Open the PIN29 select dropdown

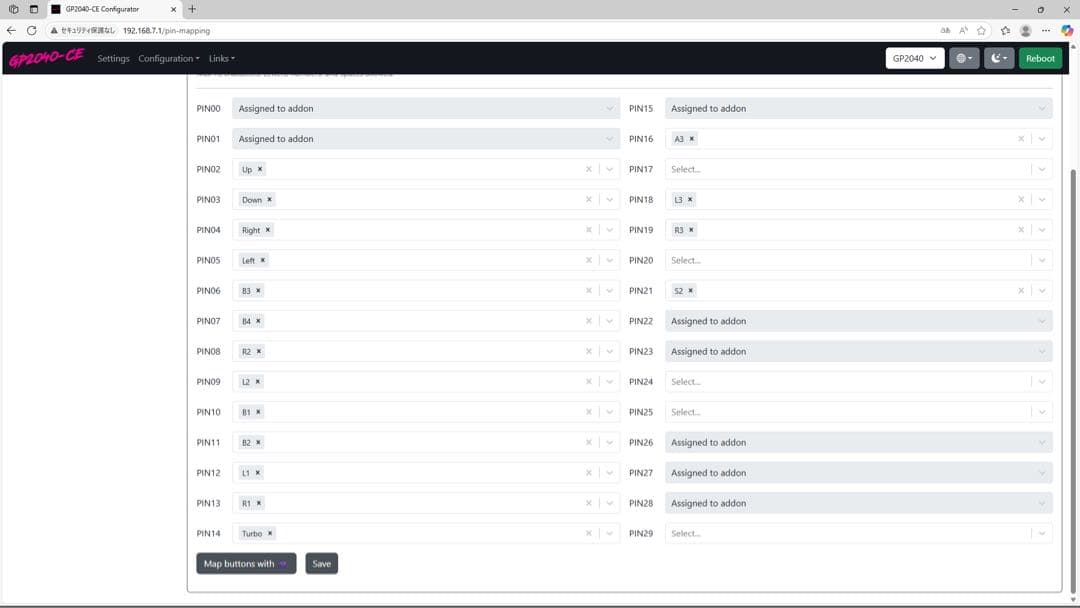click(x=1042, y=534)
